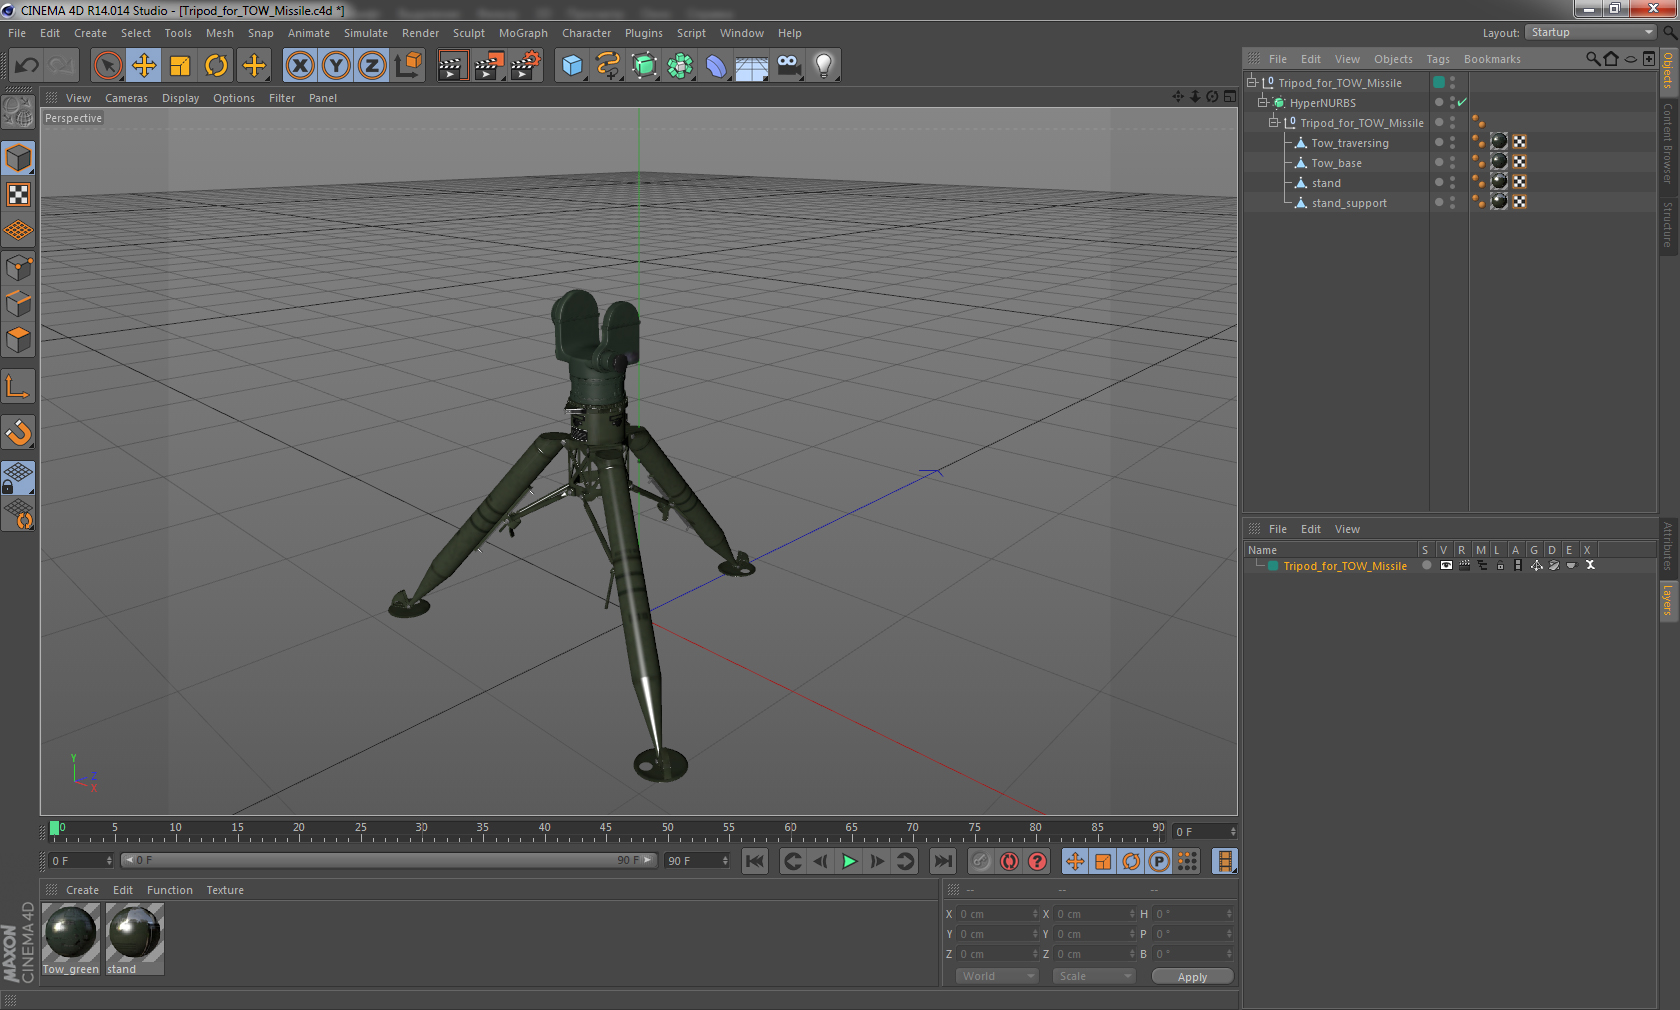Image resolution: width=1680 pixels, height=1010 pixels.
Task: Click the Undo arrow icon
Action: (27, 66)
